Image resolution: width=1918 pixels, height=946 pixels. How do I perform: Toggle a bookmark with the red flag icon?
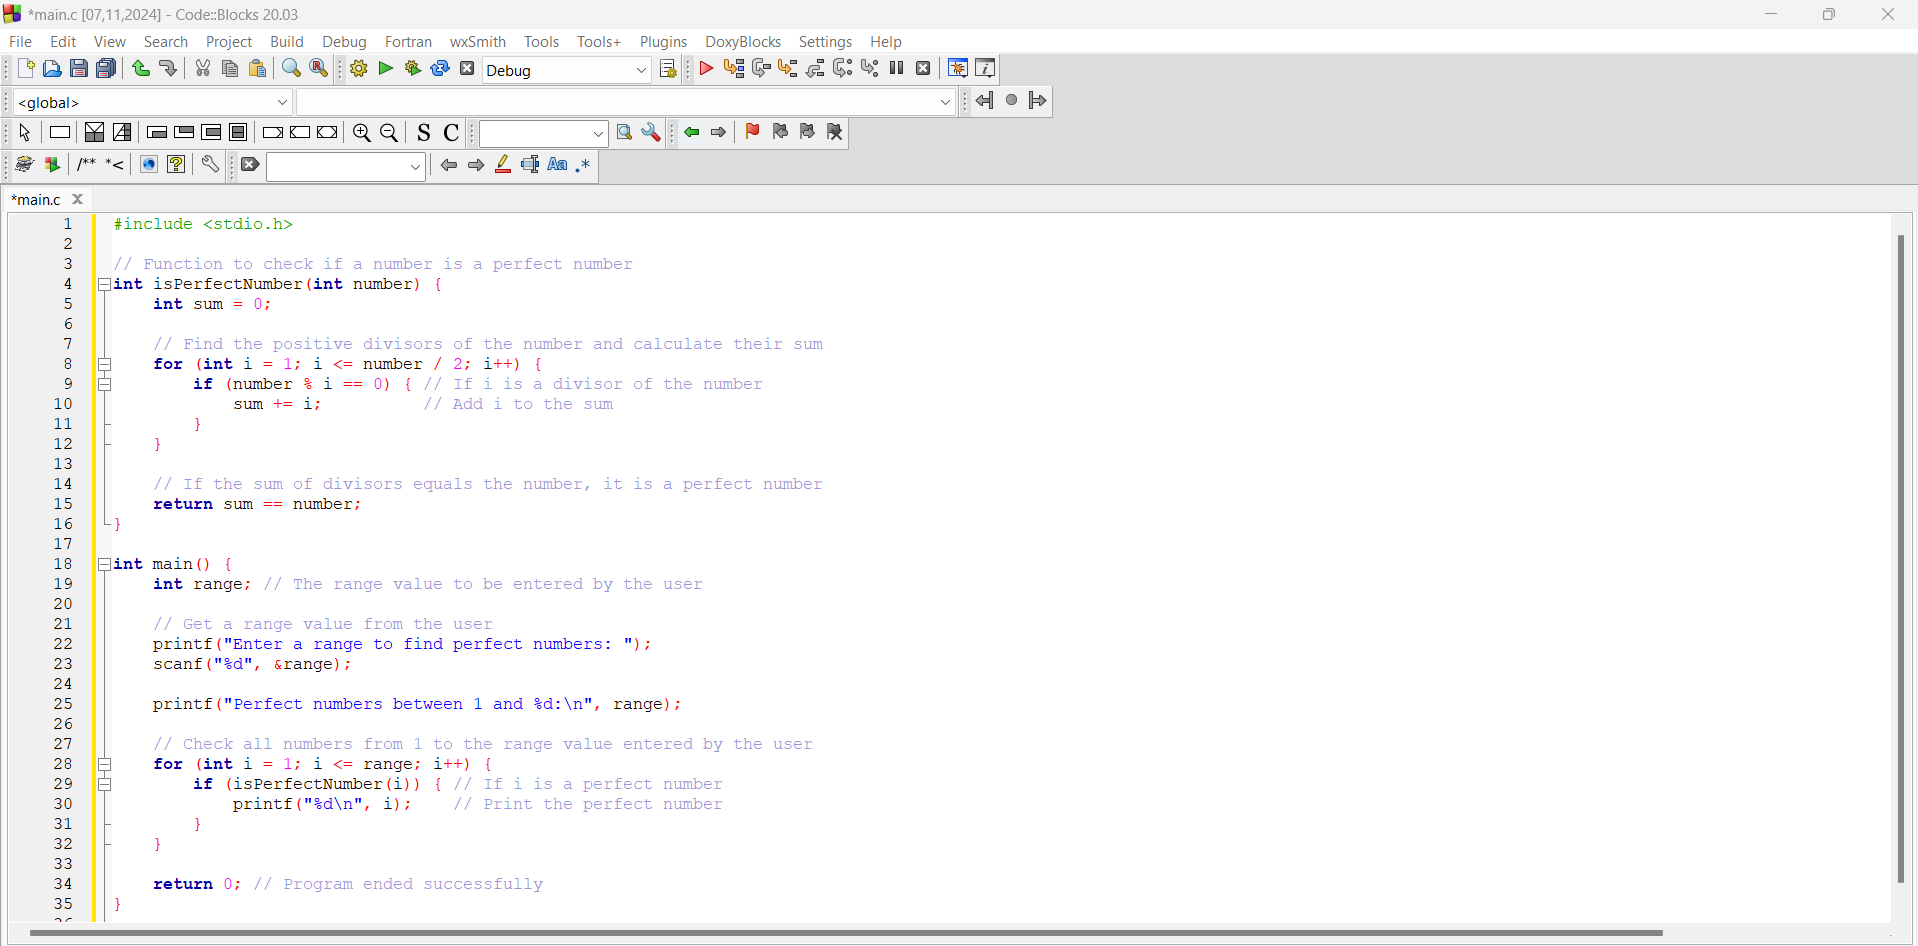pos(752,132)
